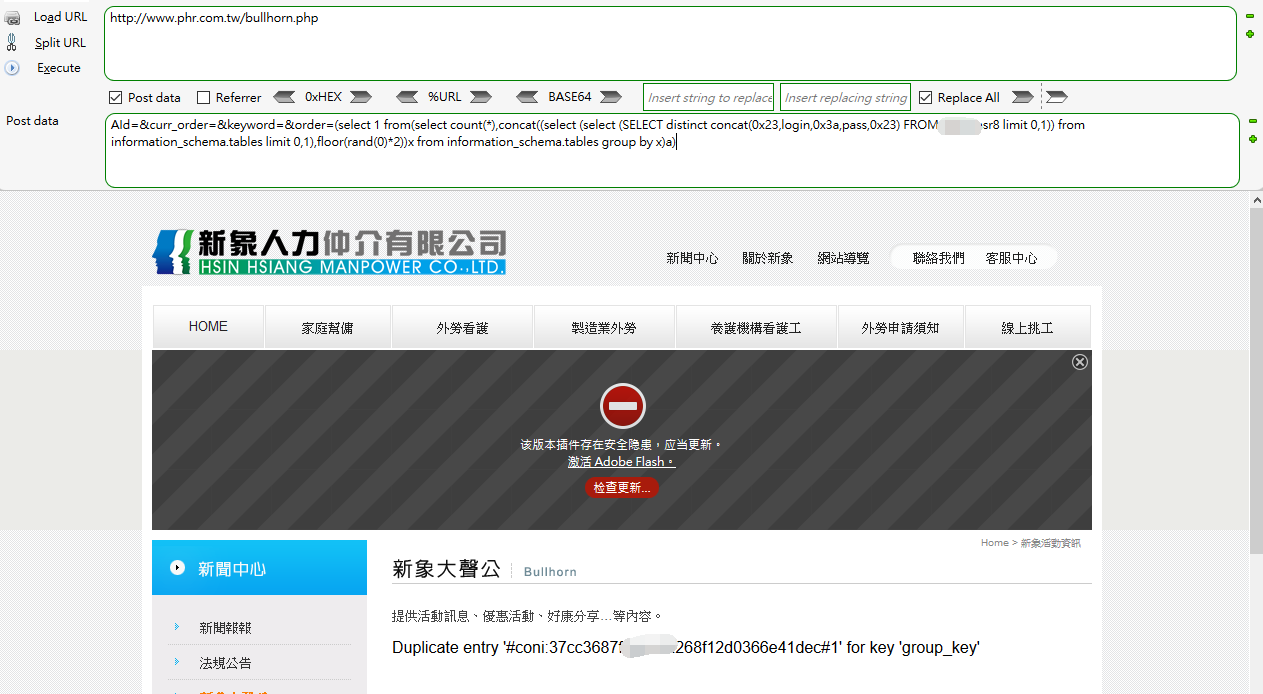Toggle the Replace All checkbox
The height and width of the screenshot is (694, 1263).
(925, 97)
